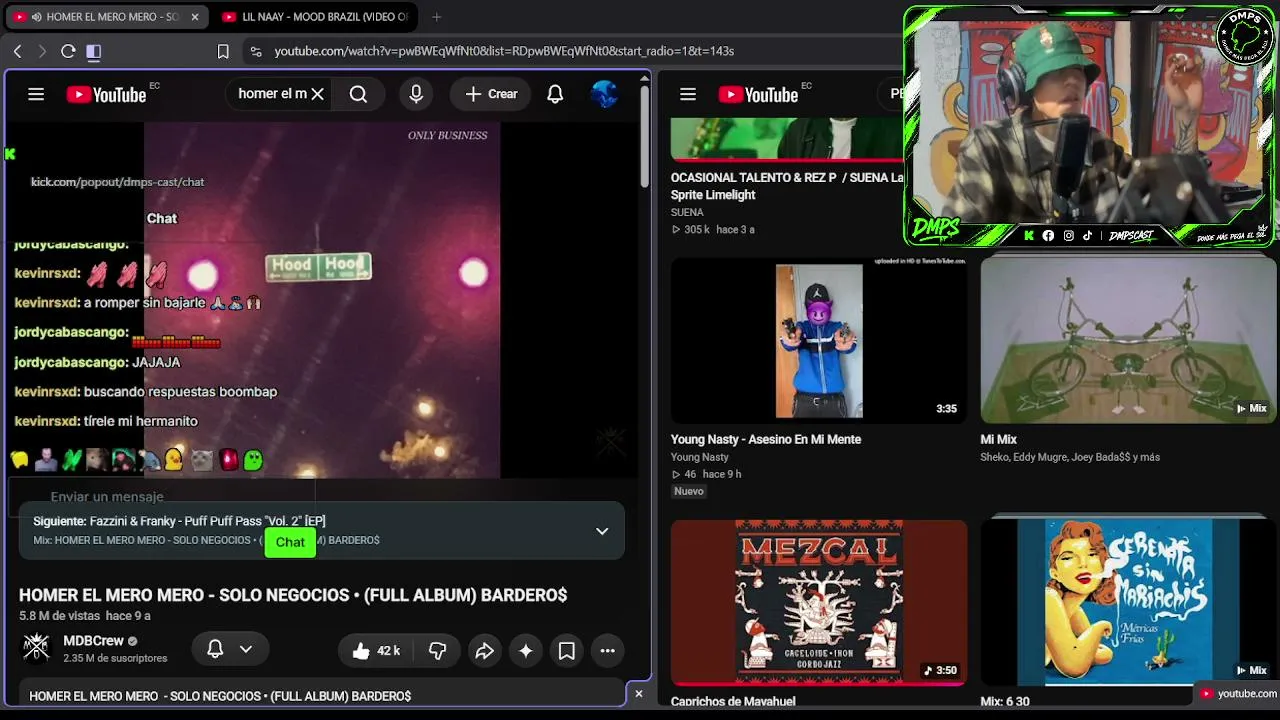Go to YouTube home via right window logo
The height and width of the screenshot is (720, 1280).
click(x=758, y=94)
